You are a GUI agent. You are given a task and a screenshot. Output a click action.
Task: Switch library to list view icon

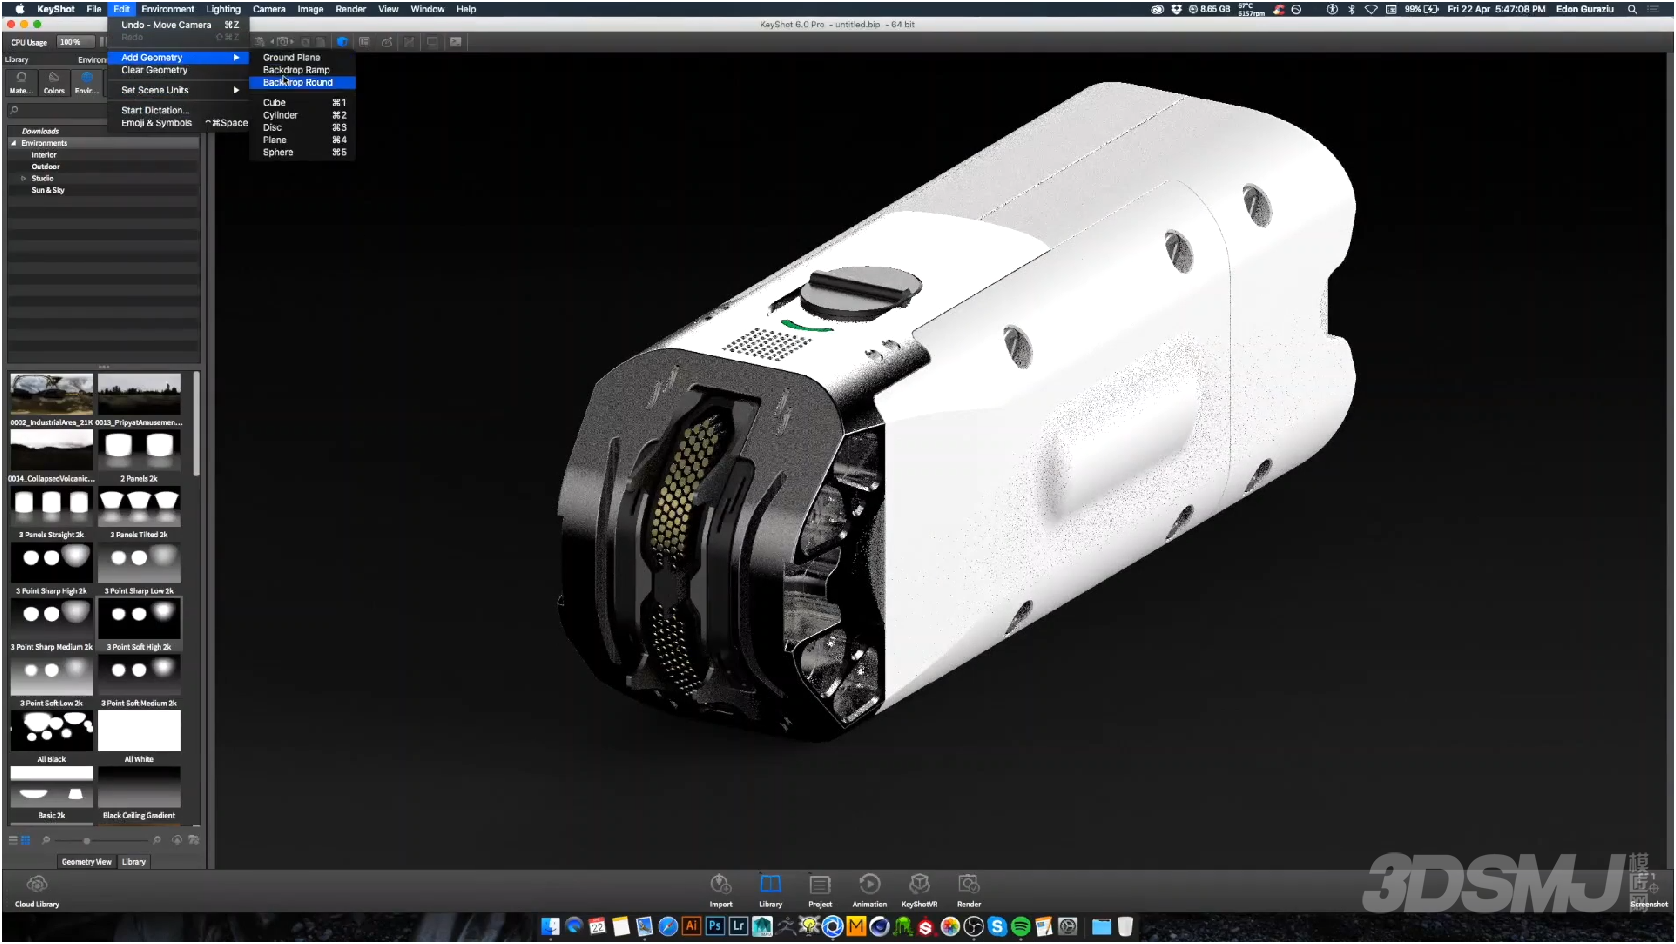(14, 841)
